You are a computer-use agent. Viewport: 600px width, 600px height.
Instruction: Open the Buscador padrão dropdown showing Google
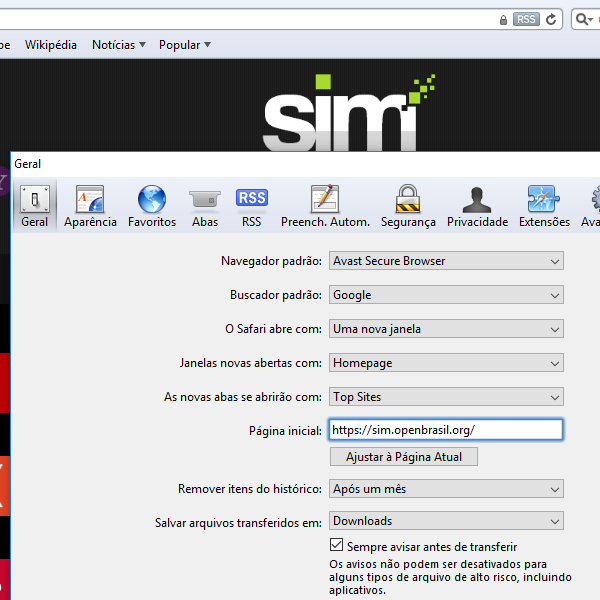pos(446,295)
